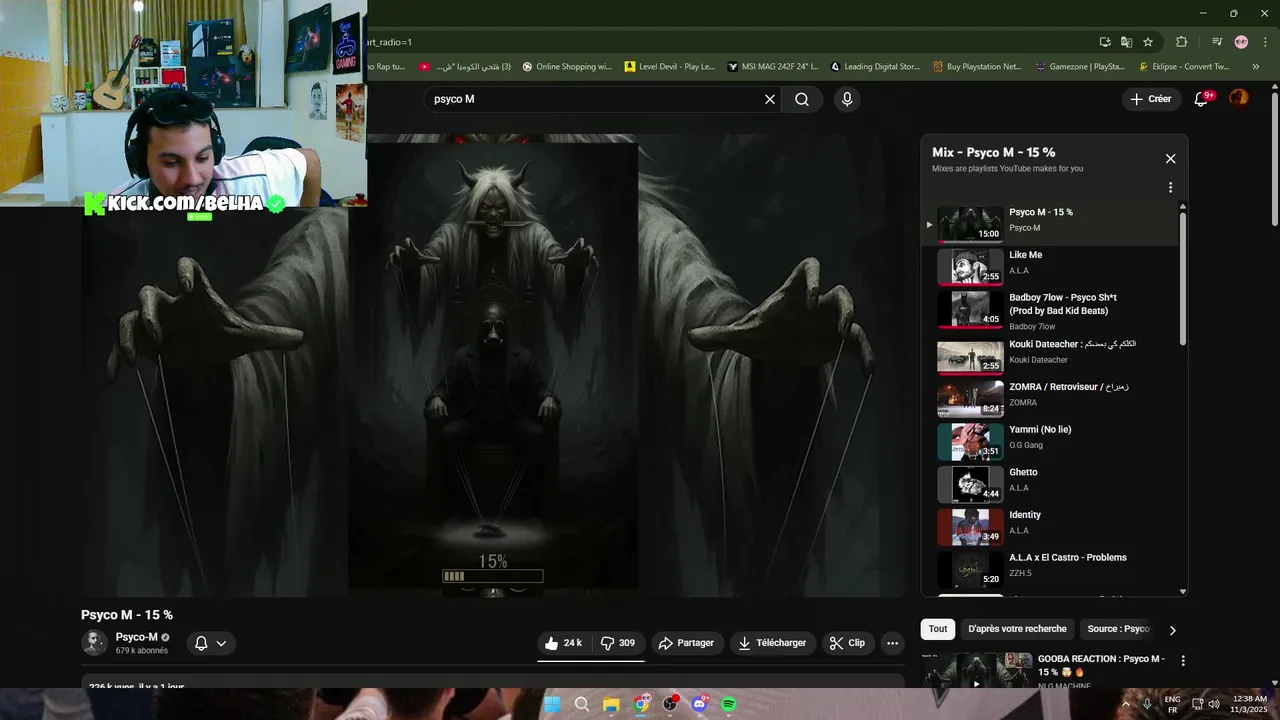Image resolution: width=1280 pixels, height=720 pixels.
Task: Click the Créer create button
Action: pyautogui.click(x=1151, y=99)
